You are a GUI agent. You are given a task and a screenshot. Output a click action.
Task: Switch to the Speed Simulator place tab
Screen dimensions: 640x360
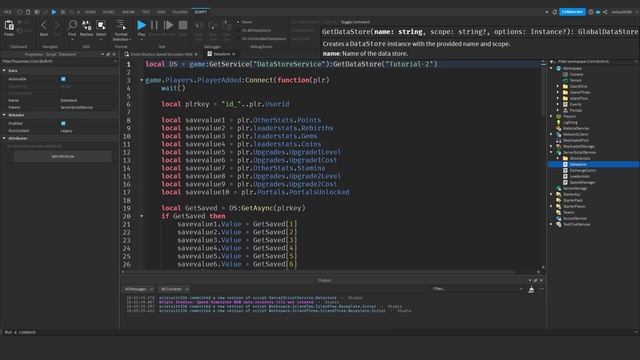tap(160, 54)
